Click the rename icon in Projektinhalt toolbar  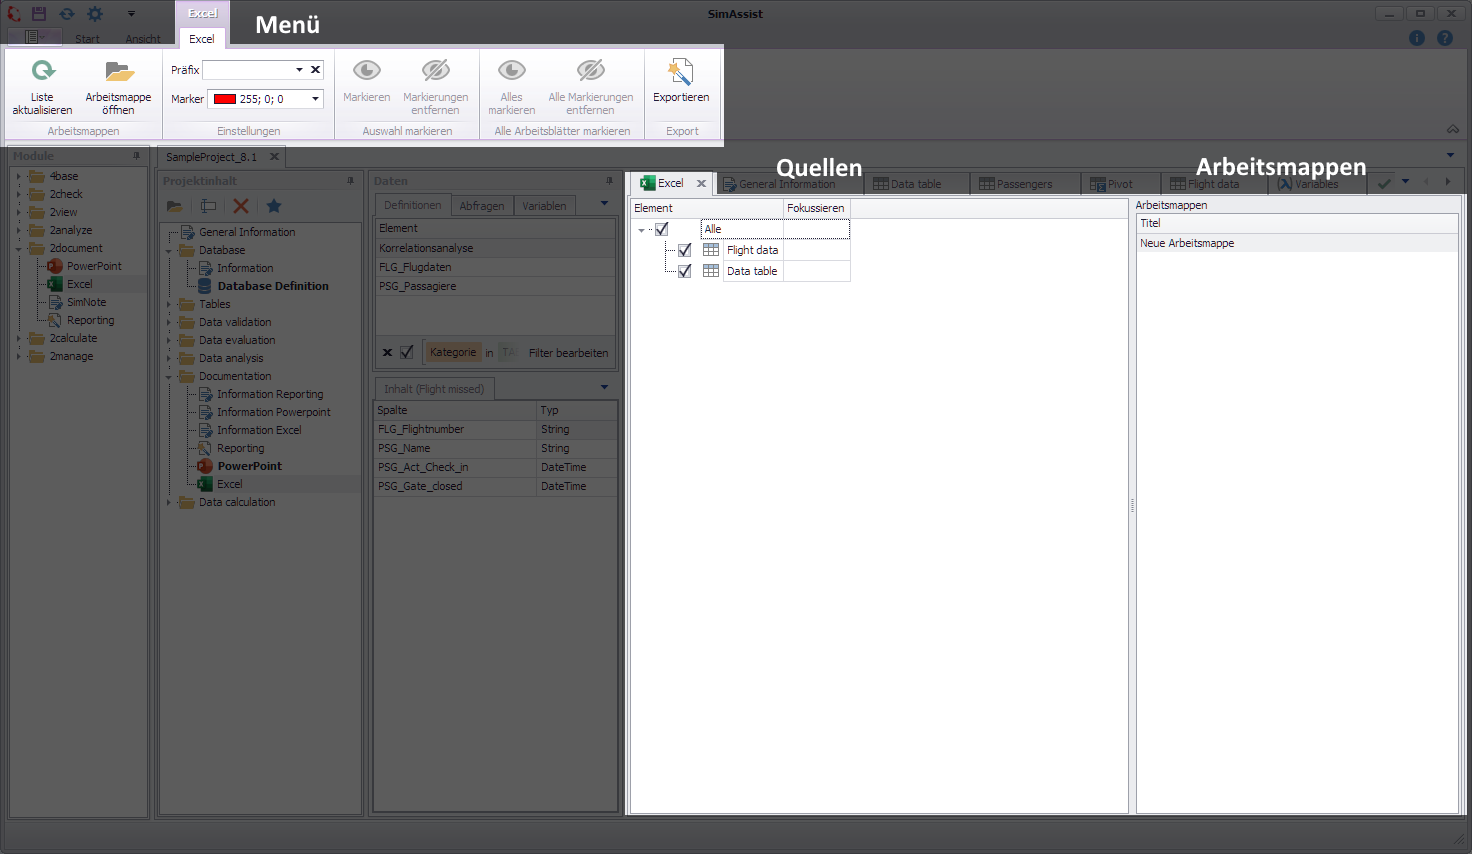click(208, 206)
